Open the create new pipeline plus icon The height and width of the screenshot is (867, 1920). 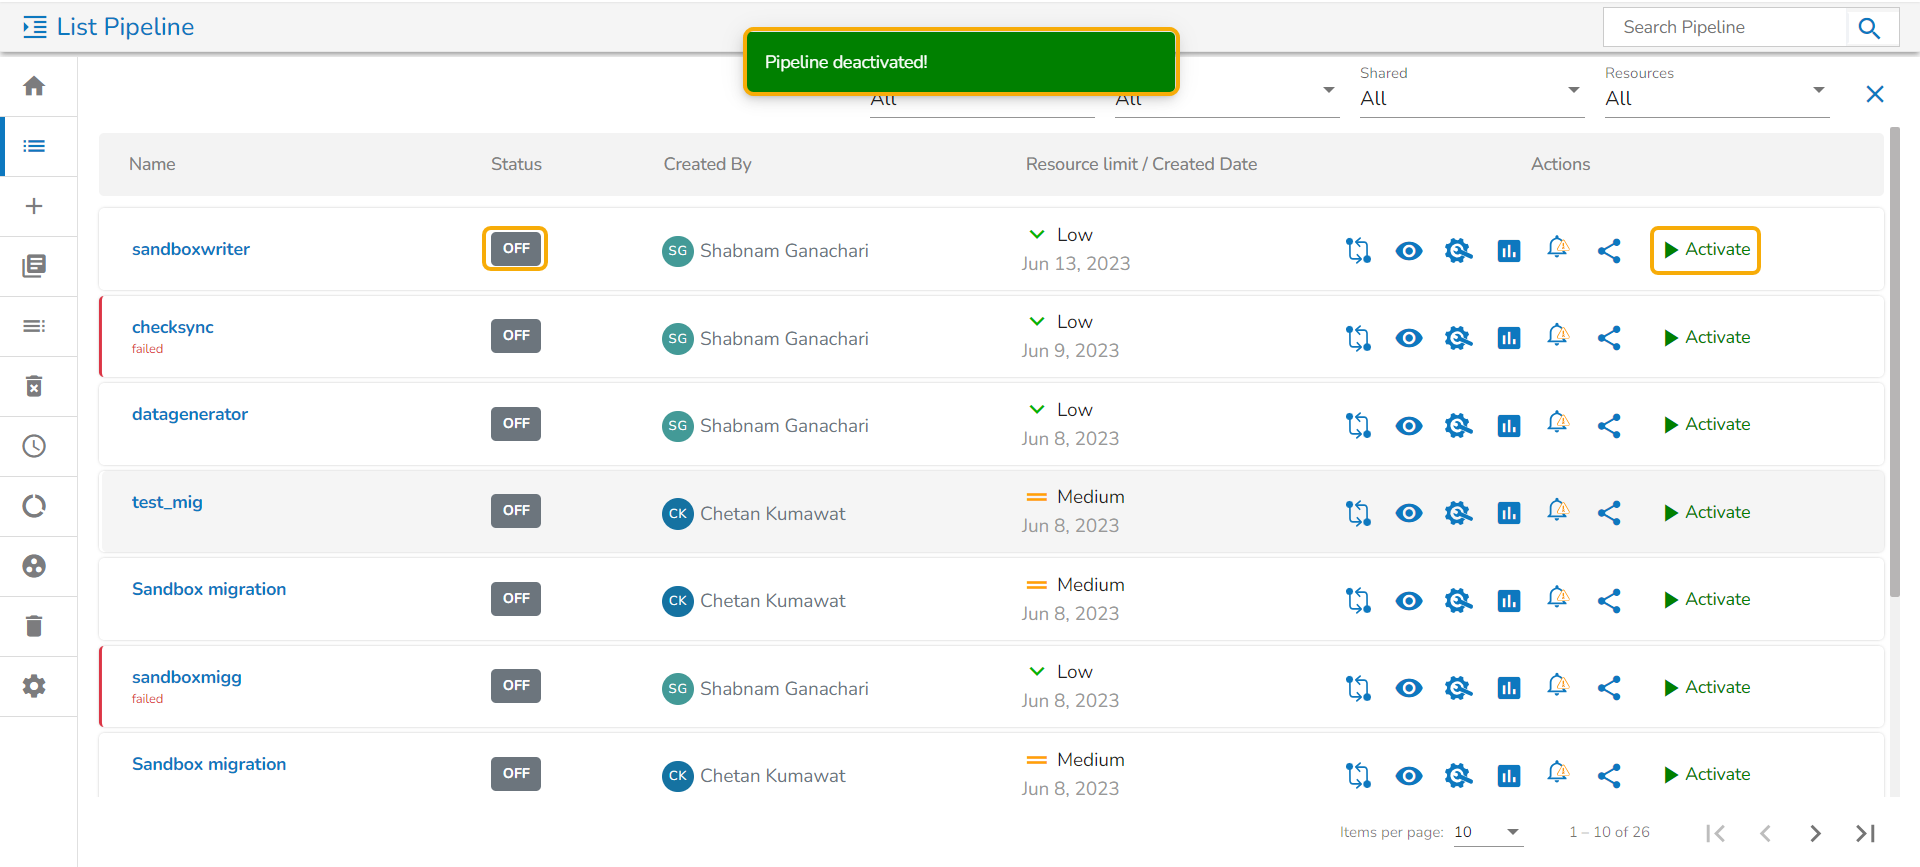tap(34, 206)
